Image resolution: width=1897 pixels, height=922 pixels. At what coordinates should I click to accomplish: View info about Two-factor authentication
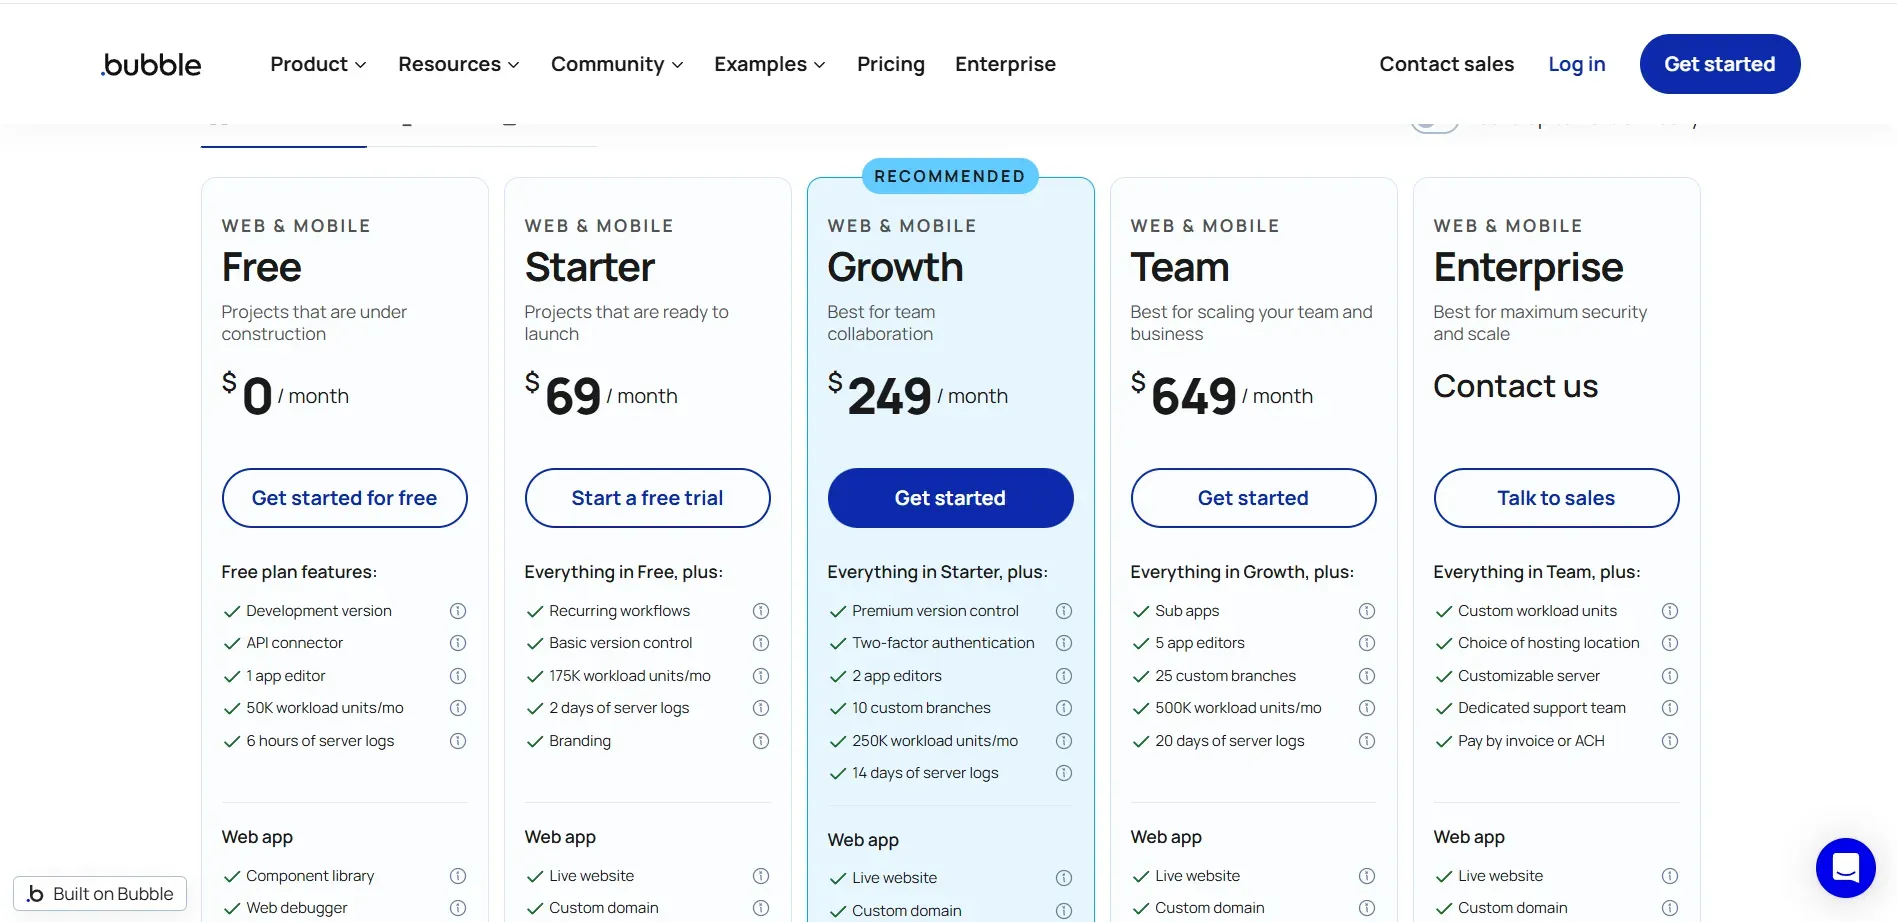[1064, 643]
